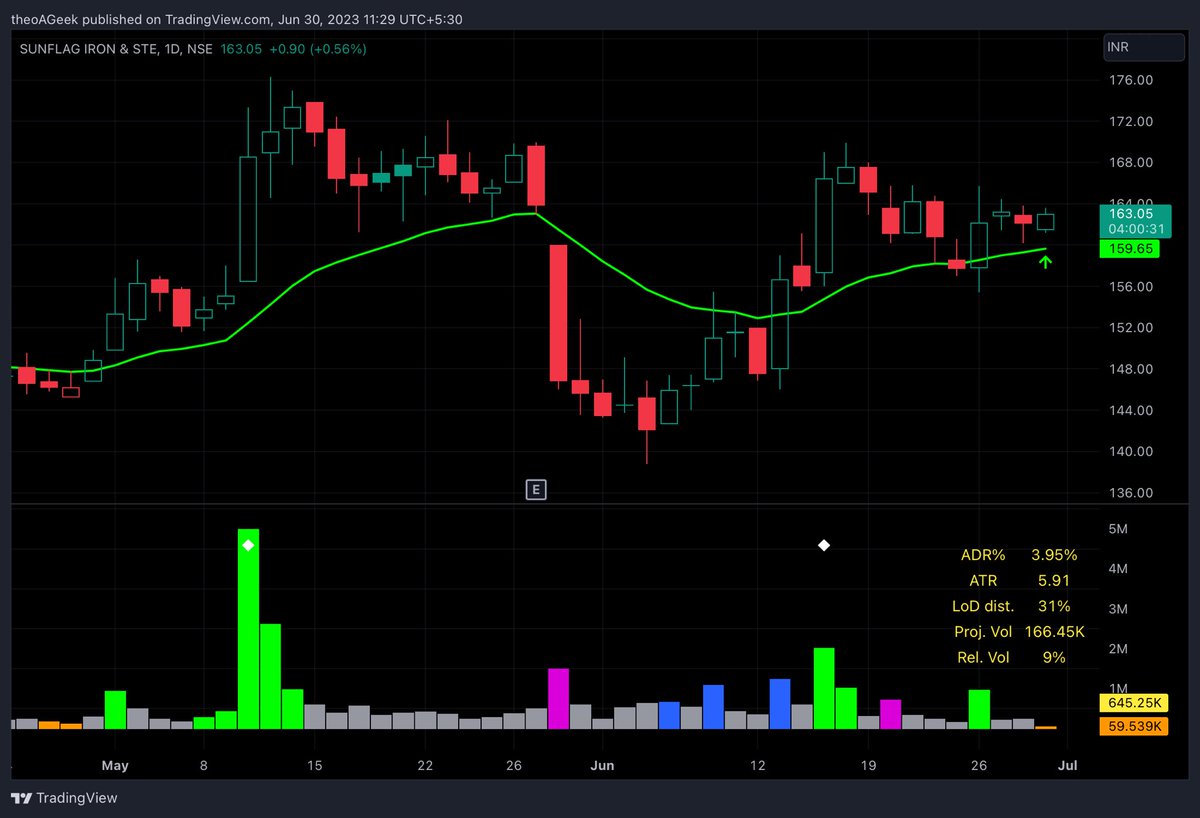Click the Jul date axis label
Screen dimensions: 1200x818
(1067, 765)
